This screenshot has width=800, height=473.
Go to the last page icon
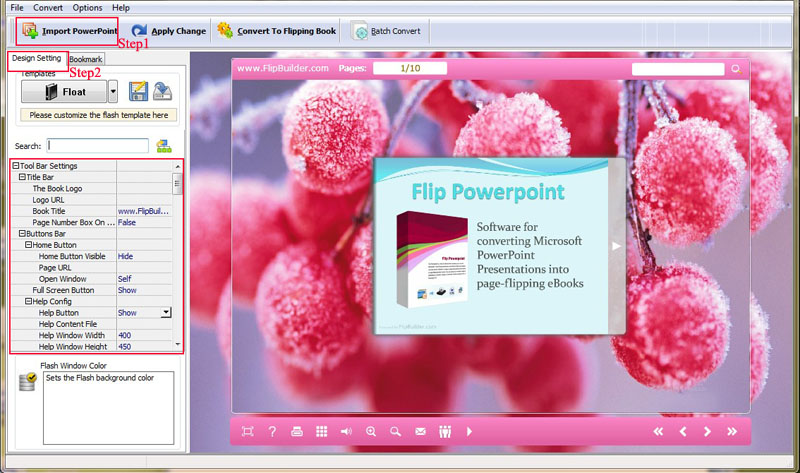click(732, 432)
